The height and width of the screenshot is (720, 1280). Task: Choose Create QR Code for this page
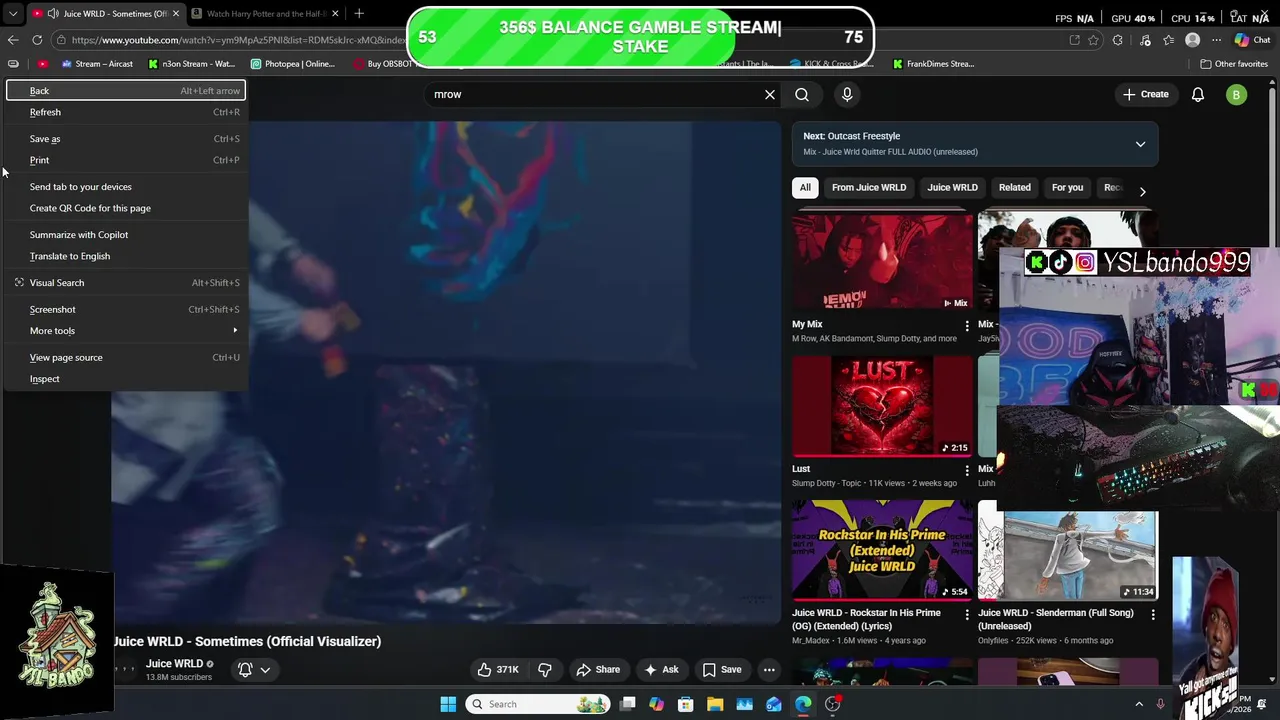[126, 208]
